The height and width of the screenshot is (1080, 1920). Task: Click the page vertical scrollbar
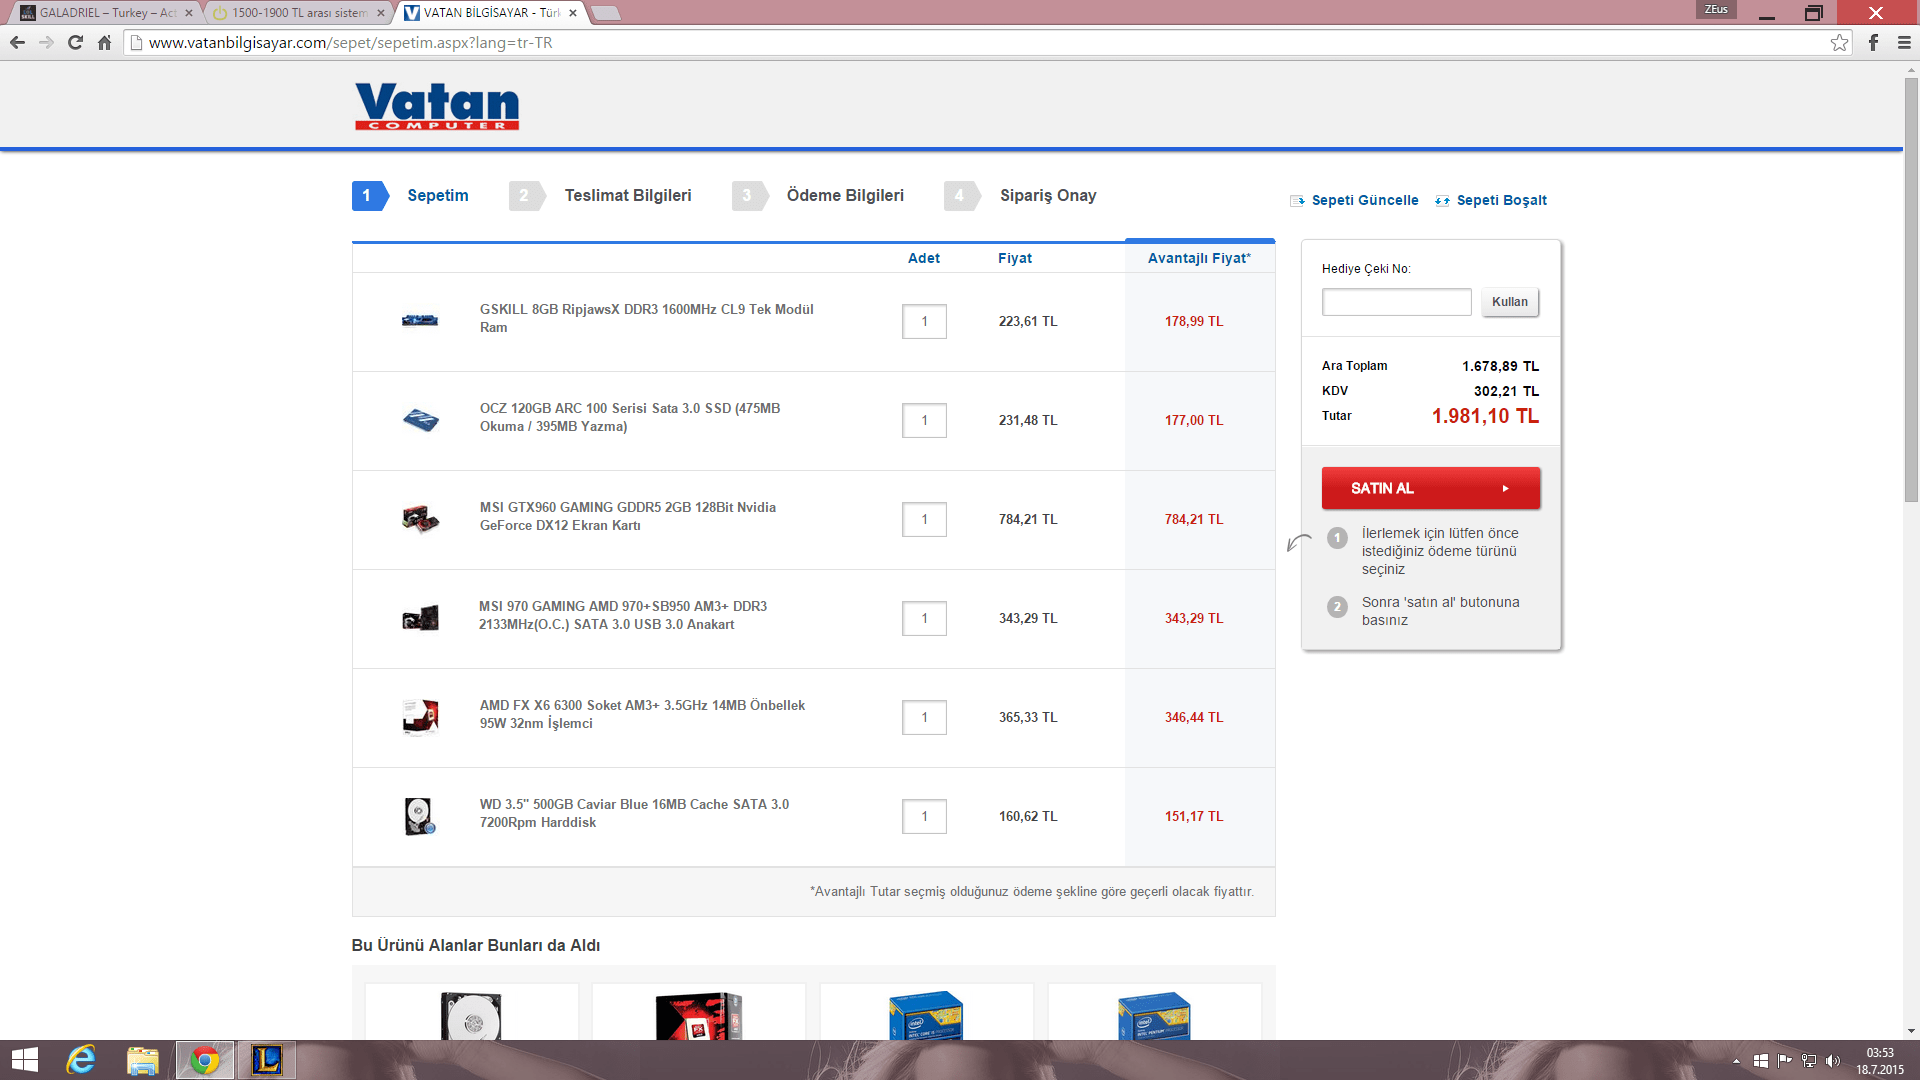(1911, 290)
